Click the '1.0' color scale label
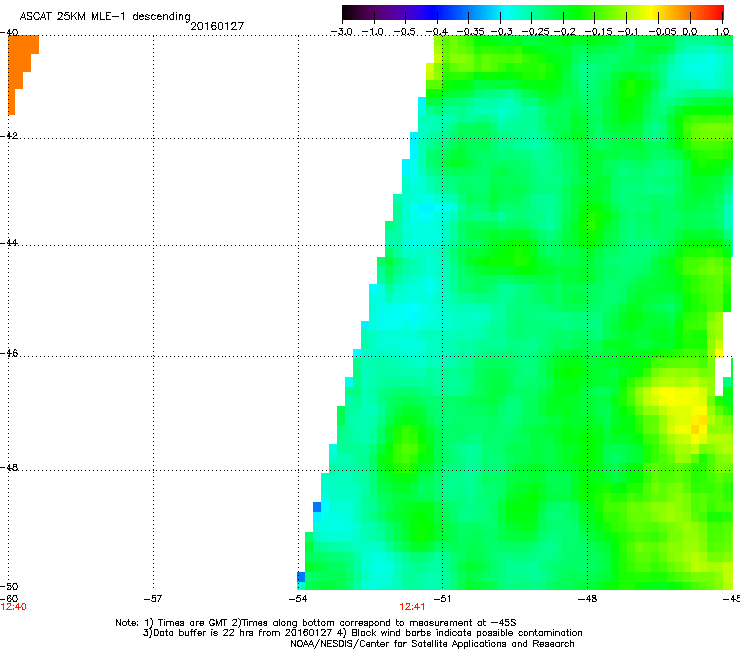 [722, 32]
